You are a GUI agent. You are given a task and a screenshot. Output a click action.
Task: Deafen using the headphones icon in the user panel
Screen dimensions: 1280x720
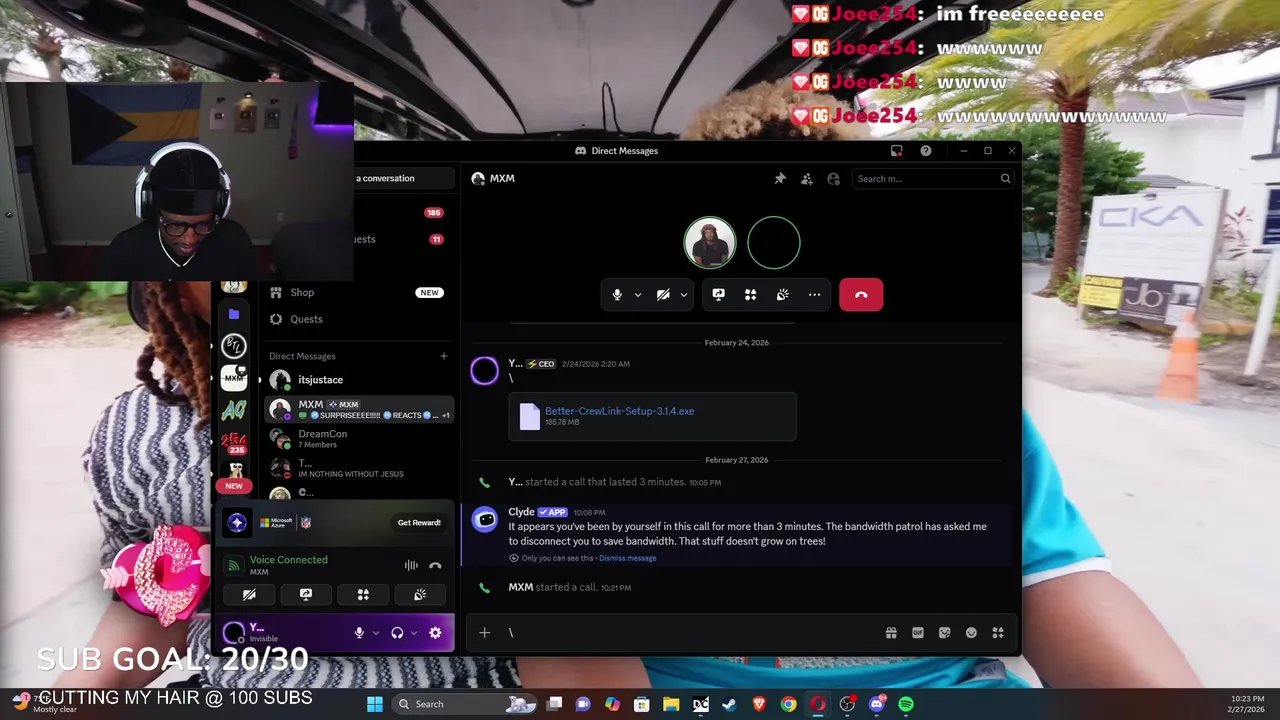[397, 633]
